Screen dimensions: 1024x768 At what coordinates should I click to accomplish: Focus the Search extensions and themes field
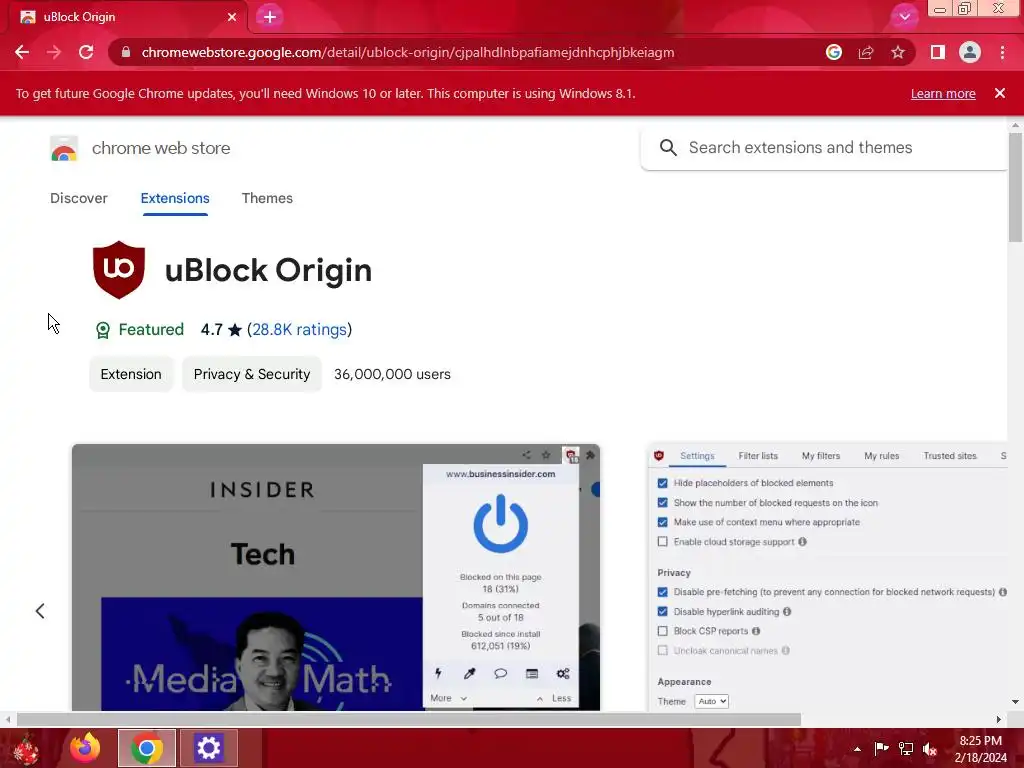click(x=824, y=148)
